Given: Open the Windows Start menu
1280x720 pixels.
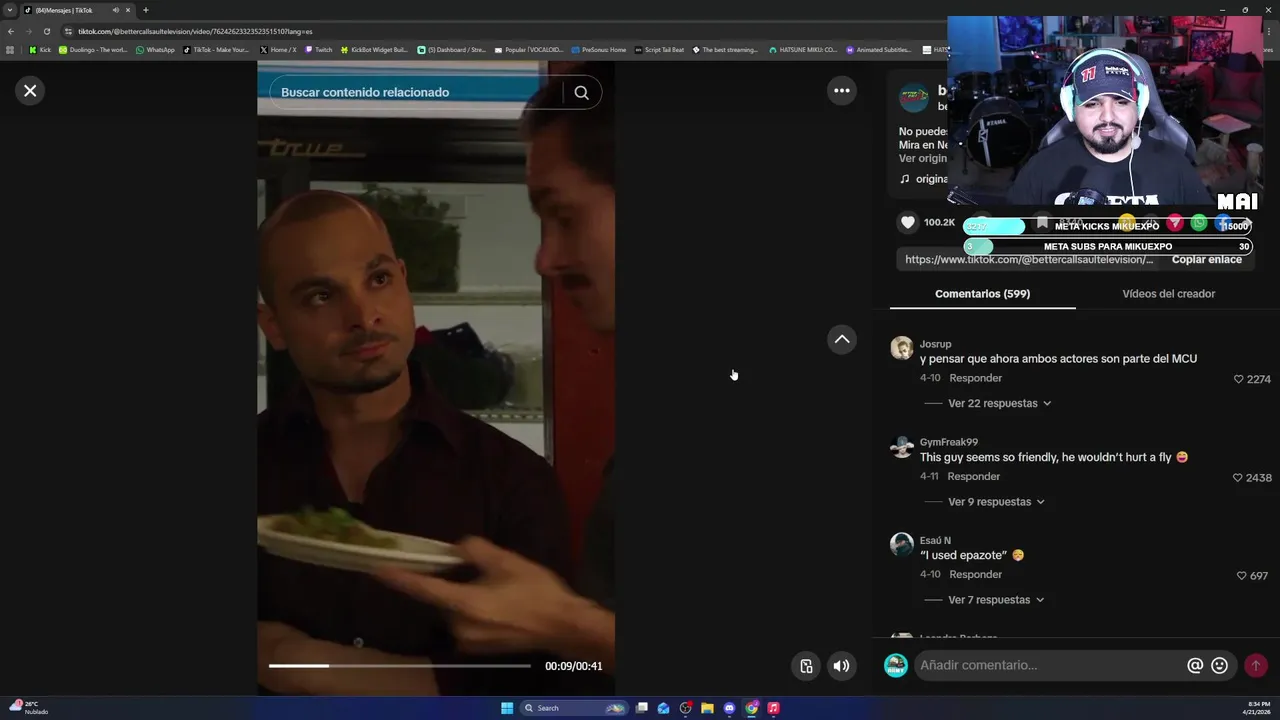Looking at the screenshot, I should point(507,708).
